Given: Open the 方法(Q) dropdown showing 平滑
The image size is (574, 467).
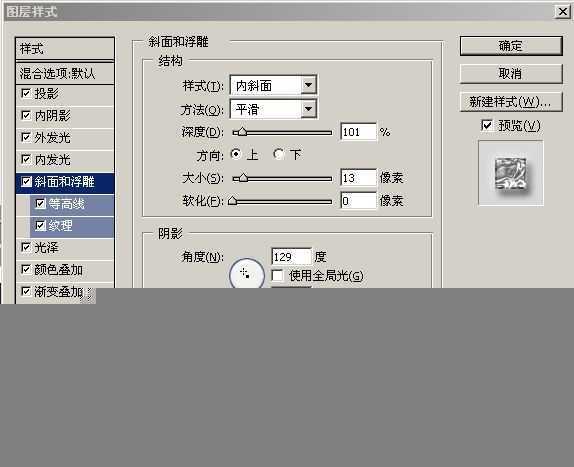Looking at the screenshot, I should [273, 109].
